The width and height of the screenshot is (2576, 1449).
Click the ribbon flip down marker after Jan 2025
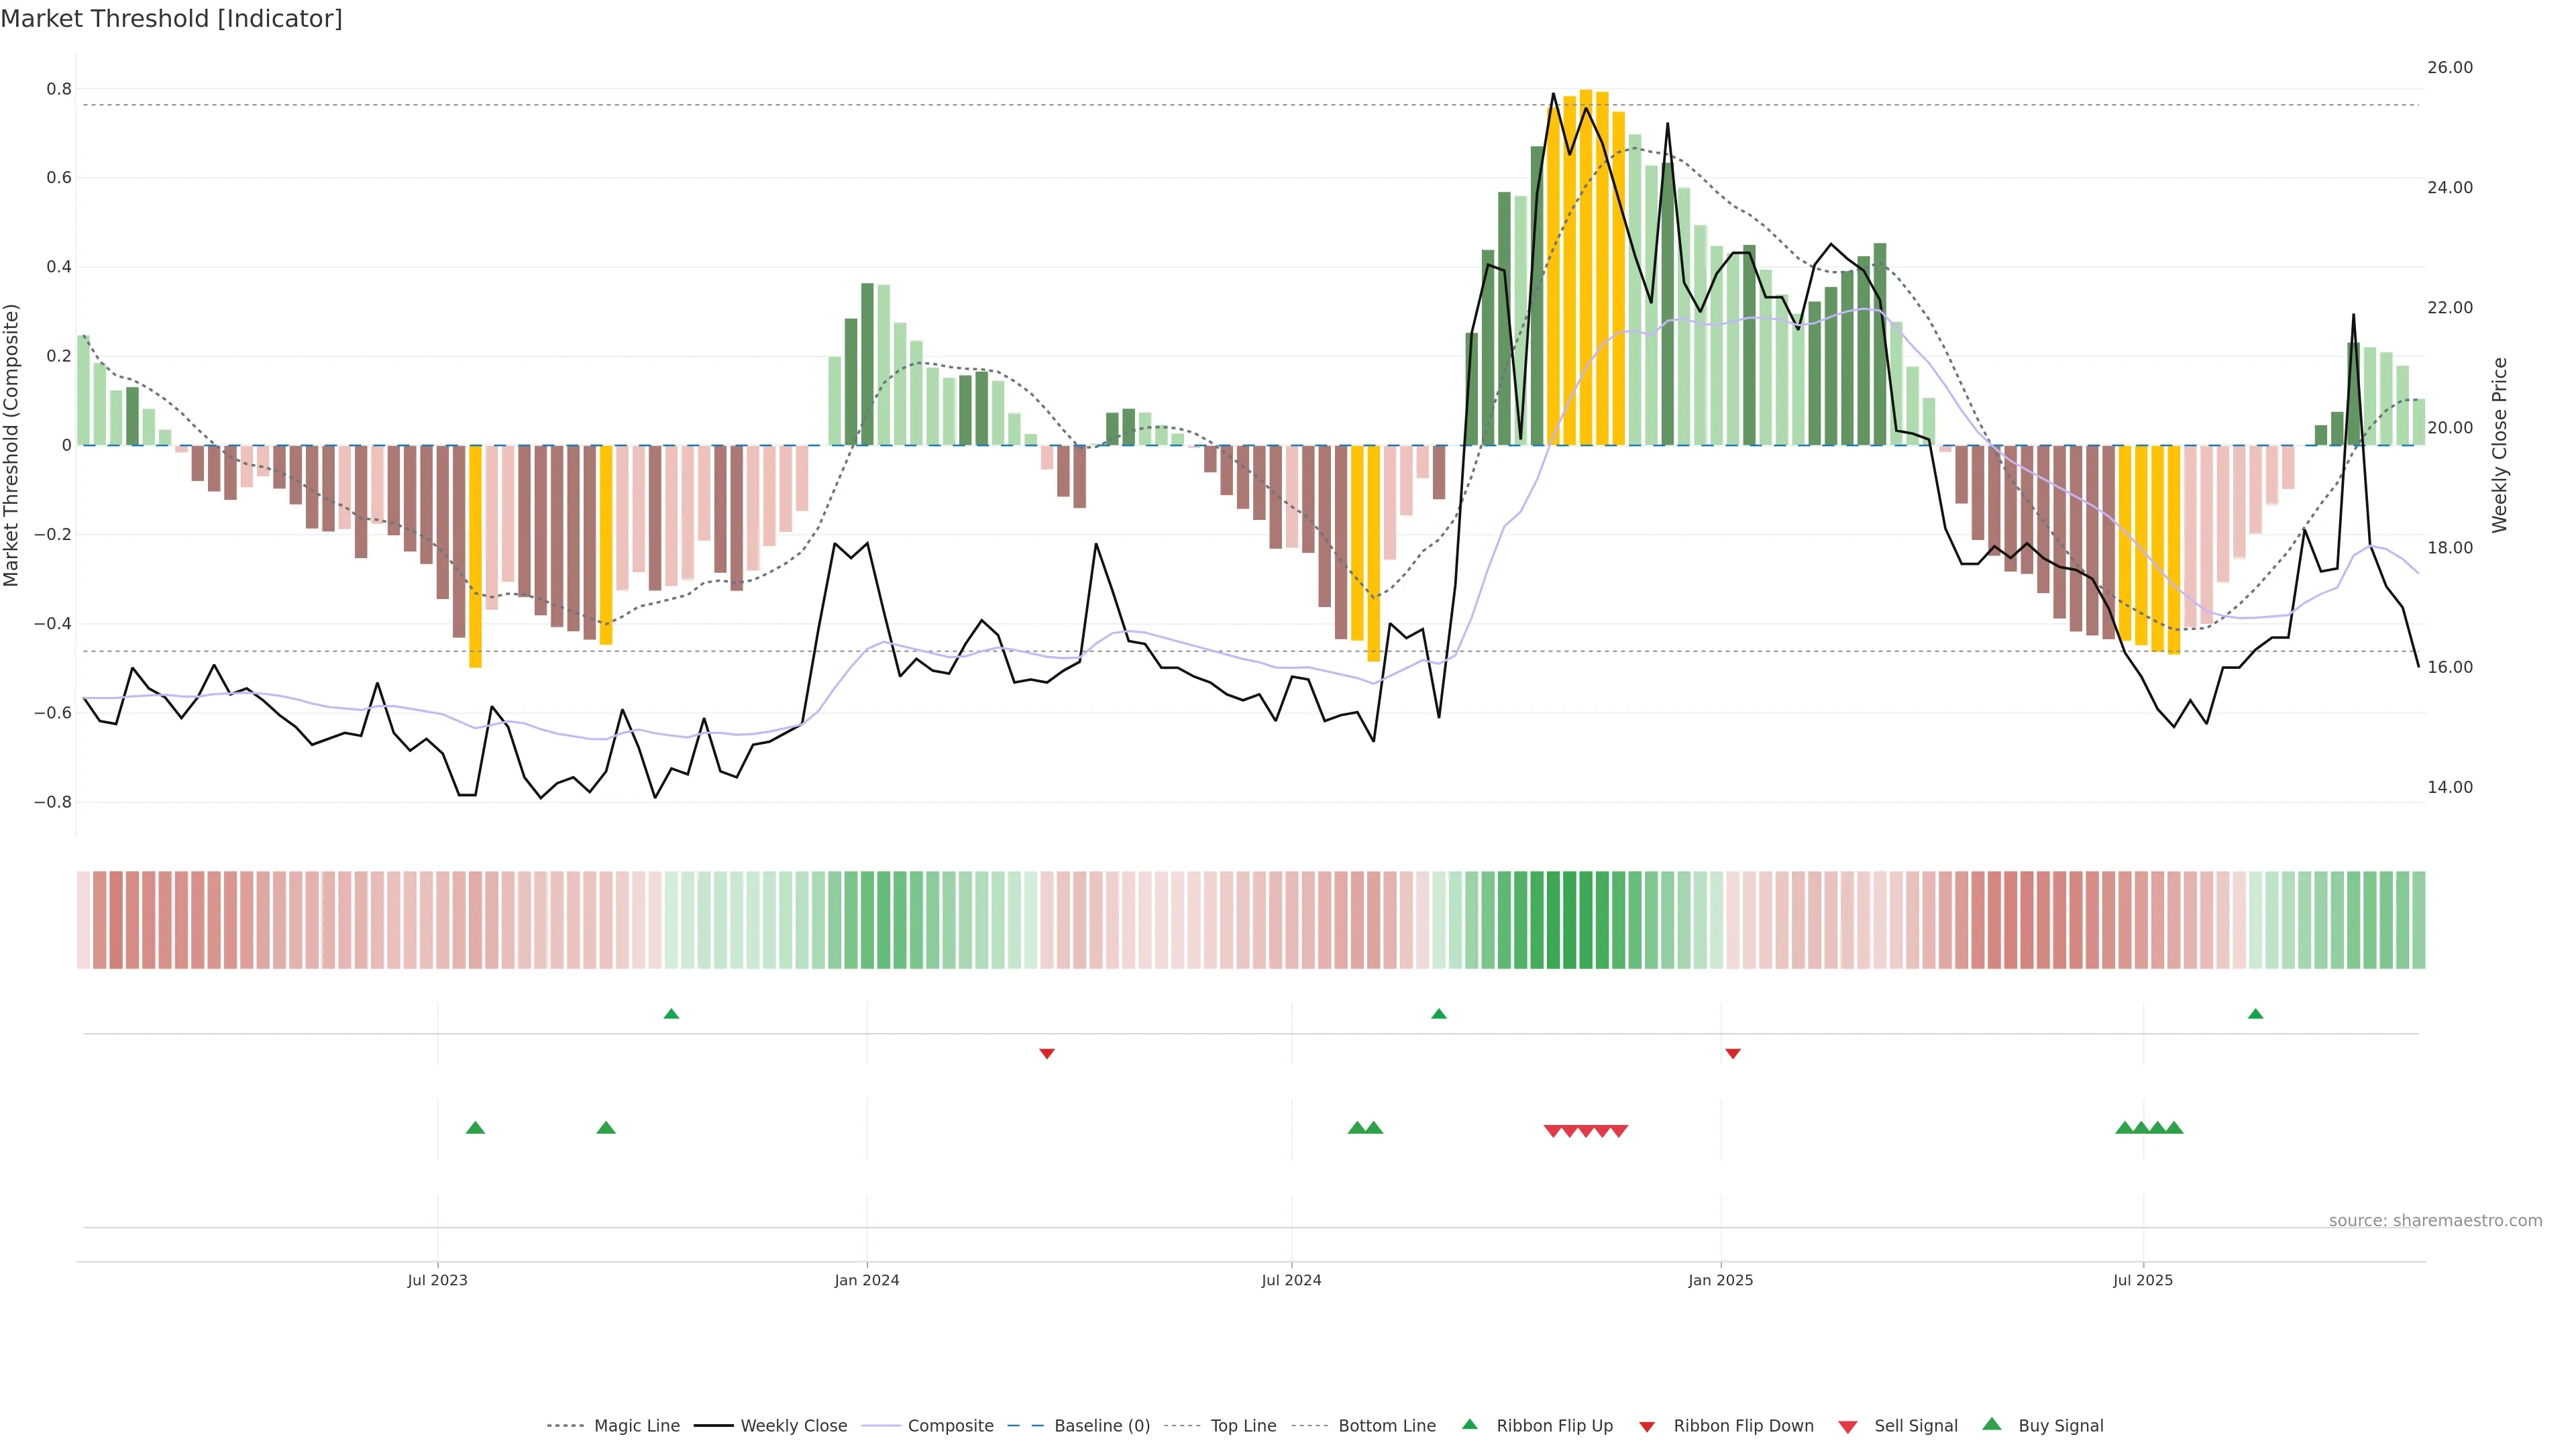tap(1733, 1053)
